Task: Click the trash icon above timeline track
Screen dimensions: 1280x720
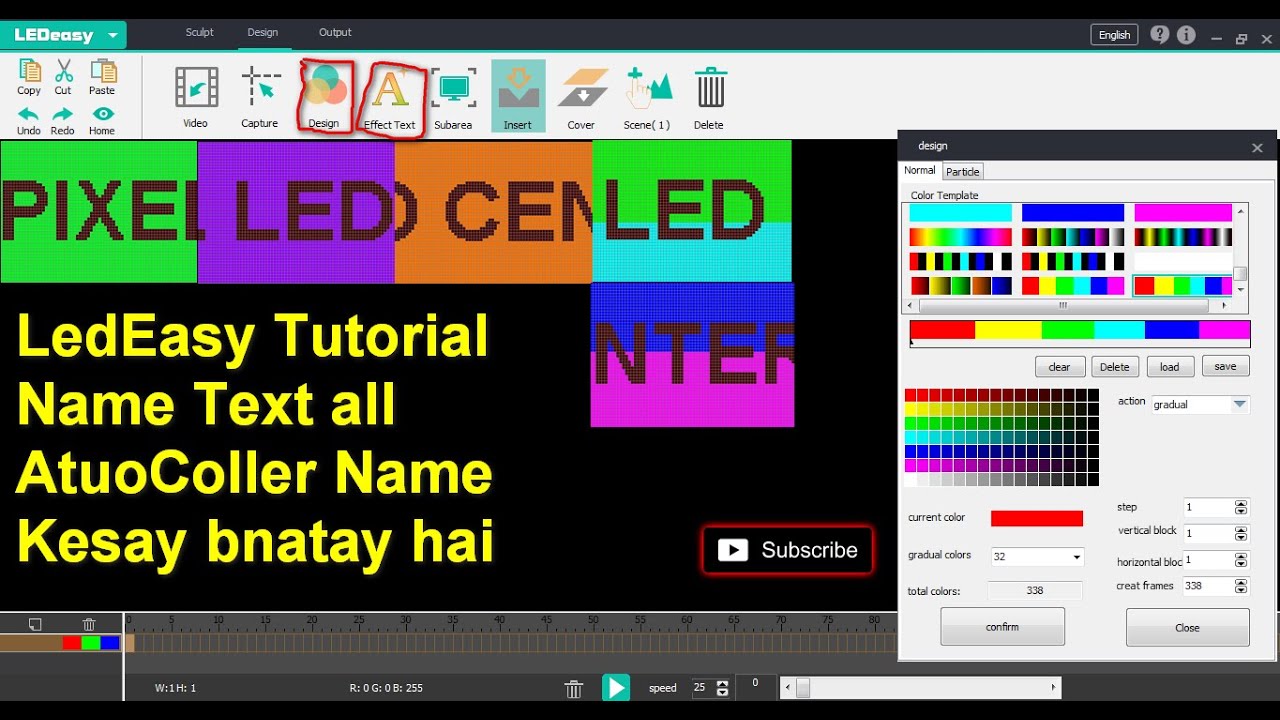Action: click(89, 624)
